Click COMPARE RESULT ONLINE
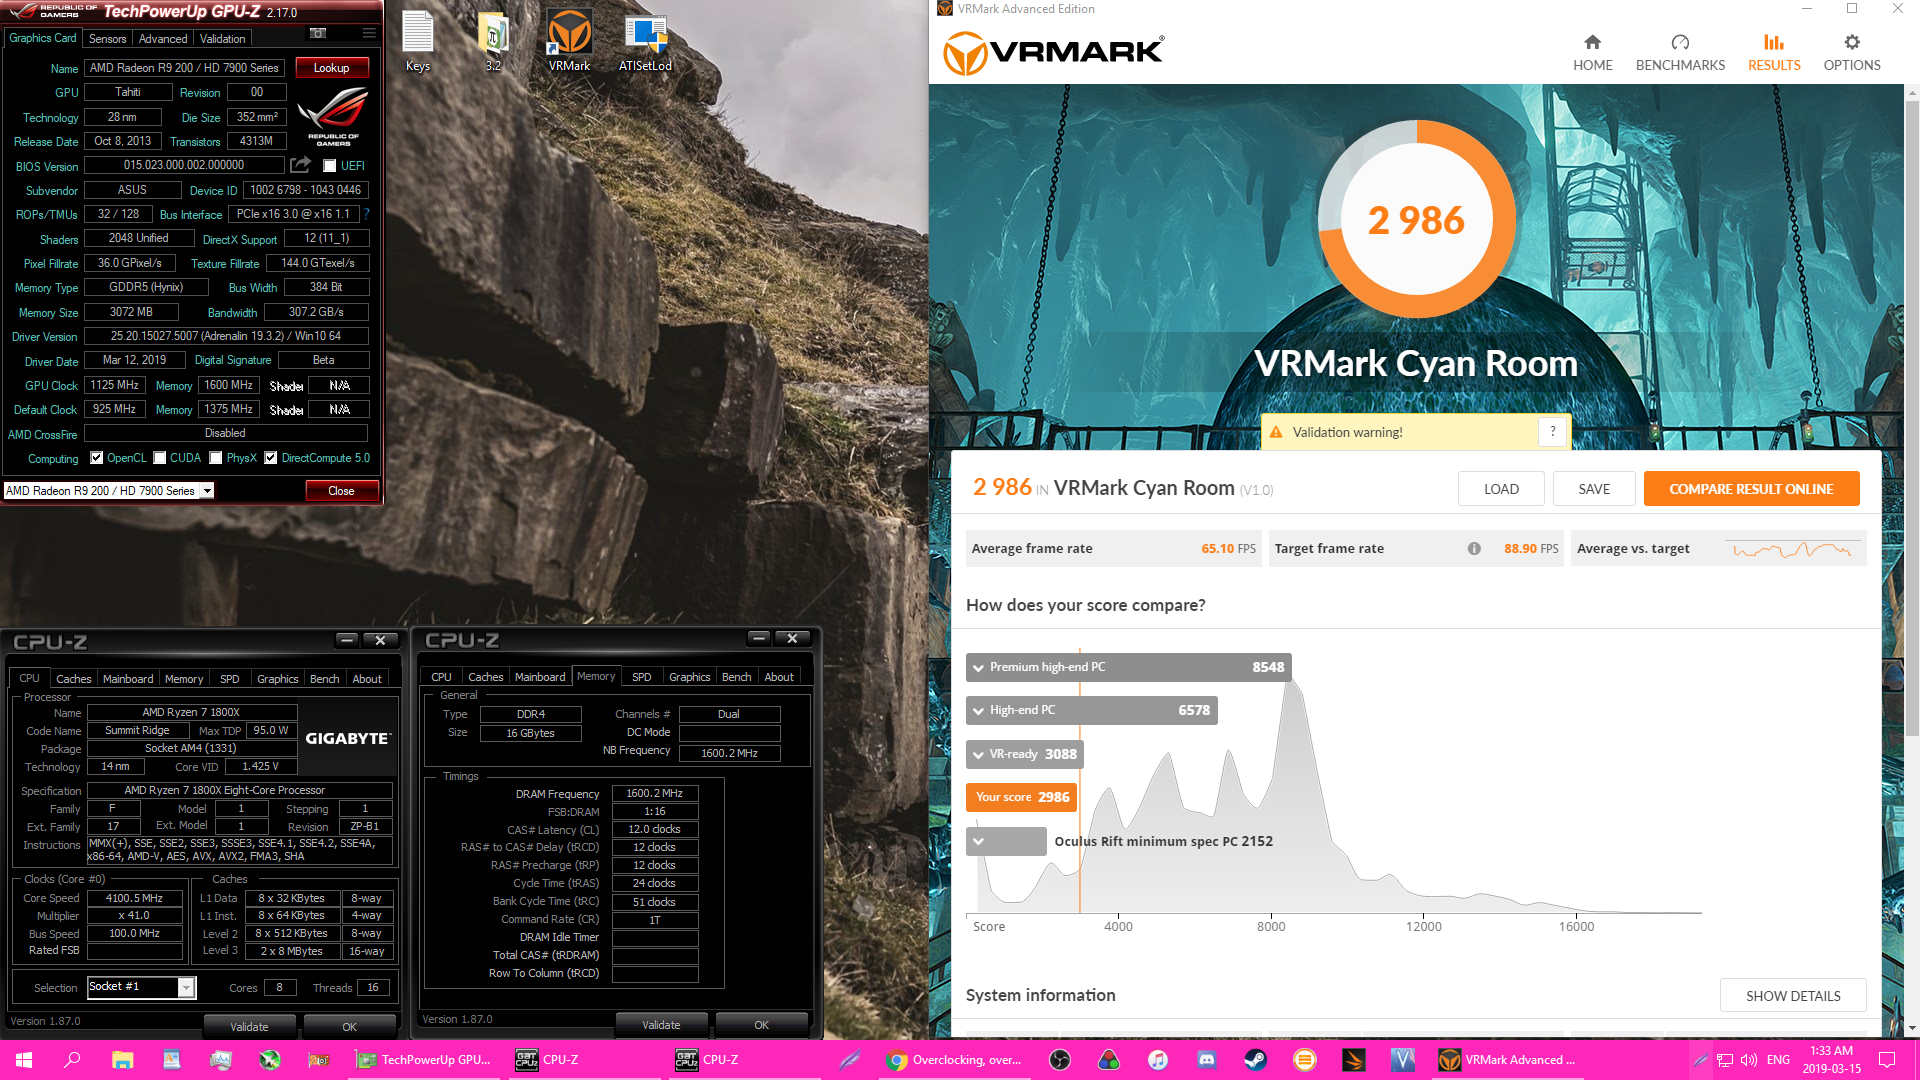The image size is (1920, 1080). [x=1751, y=489]
